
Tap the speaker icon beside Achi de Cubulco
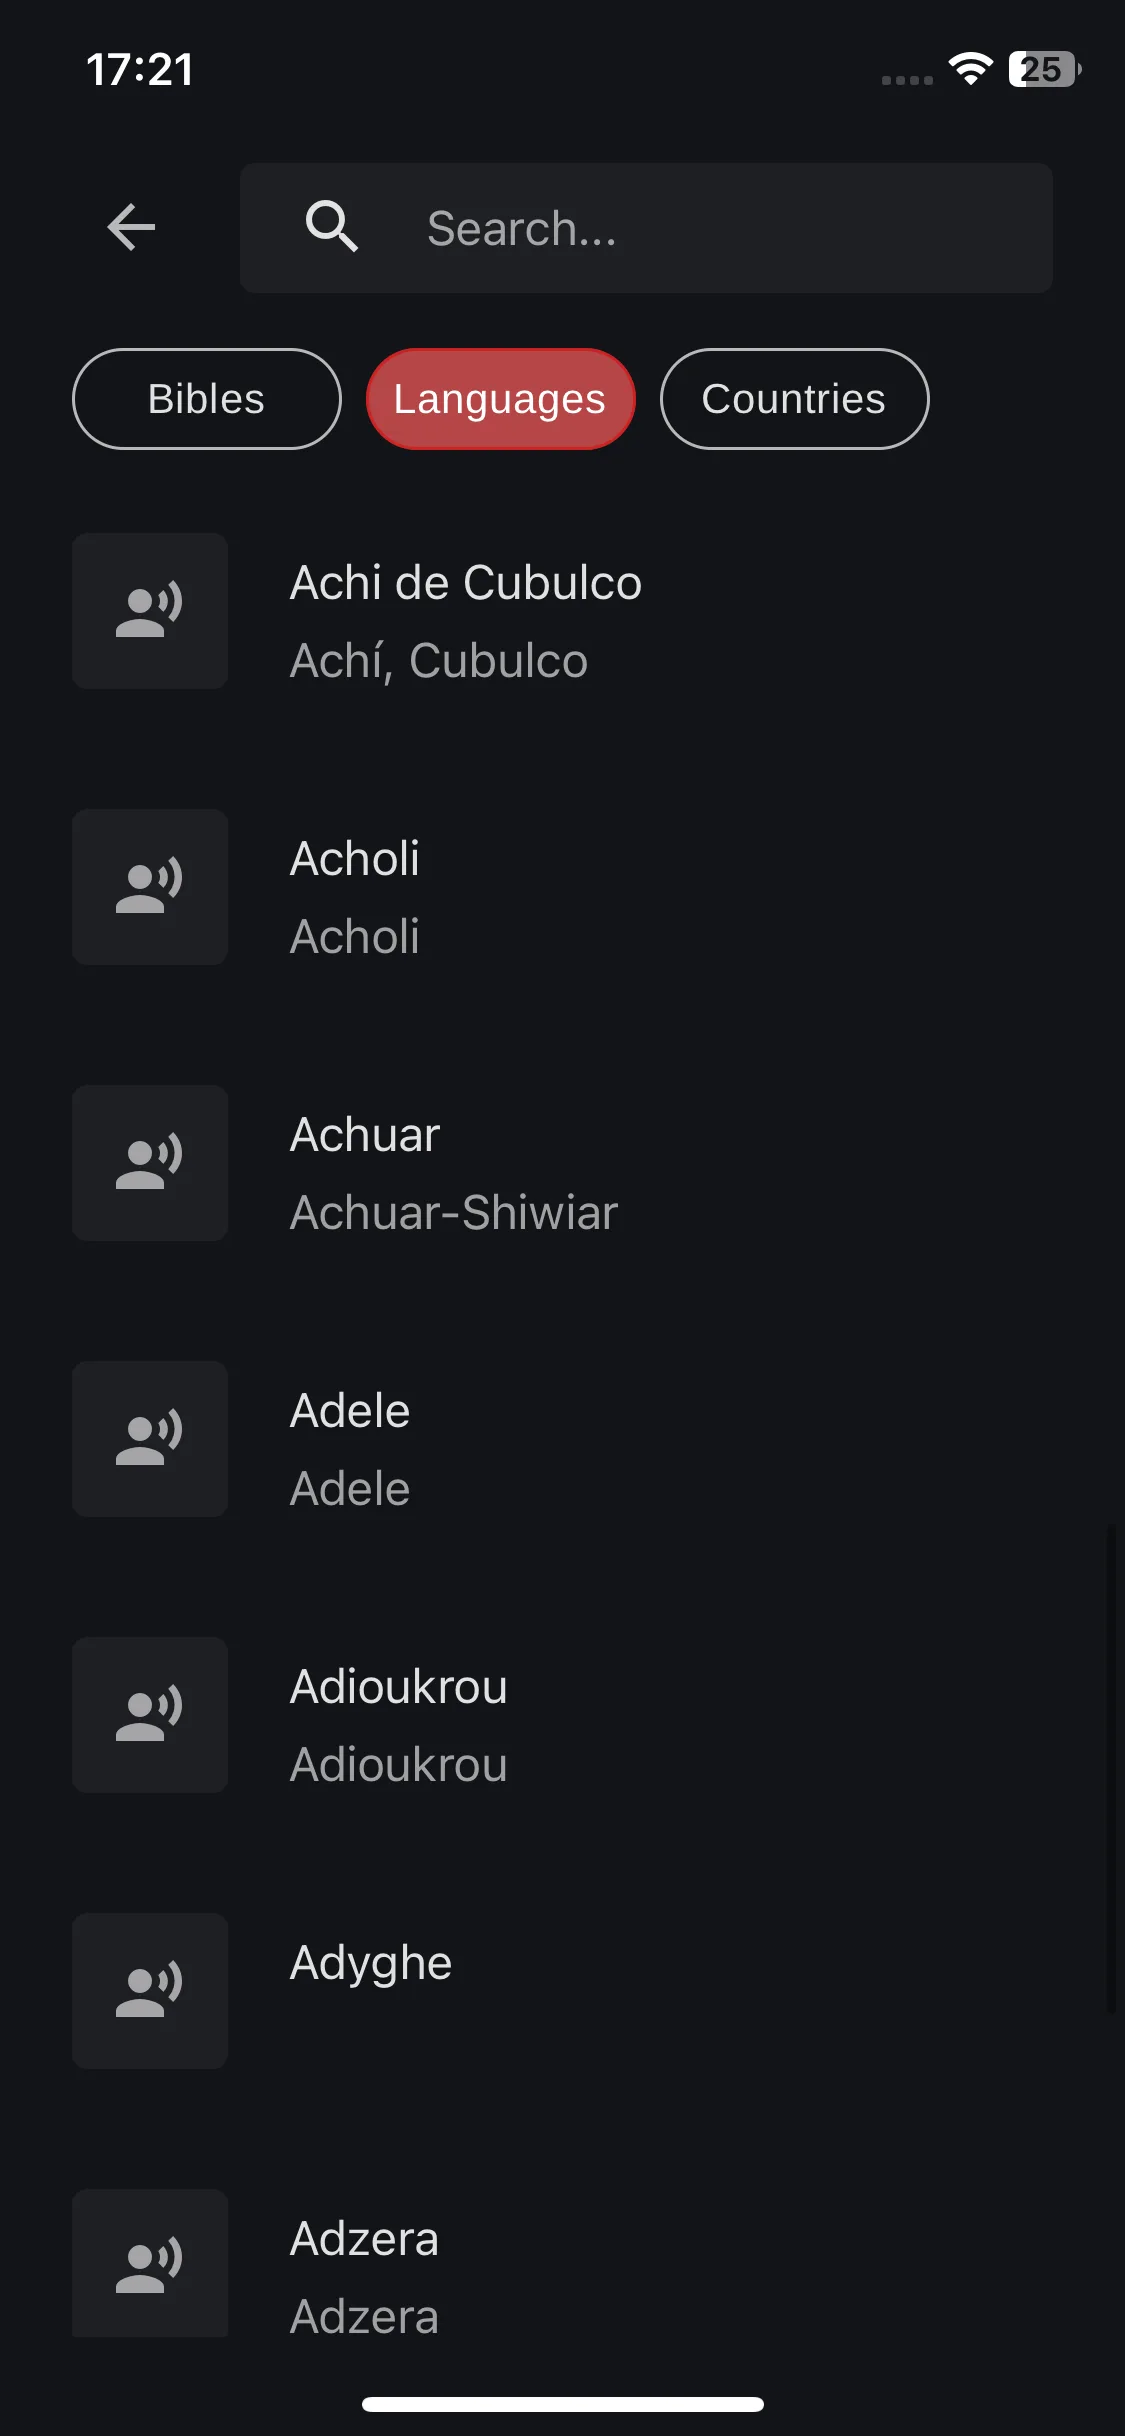(x=150, y=611)
